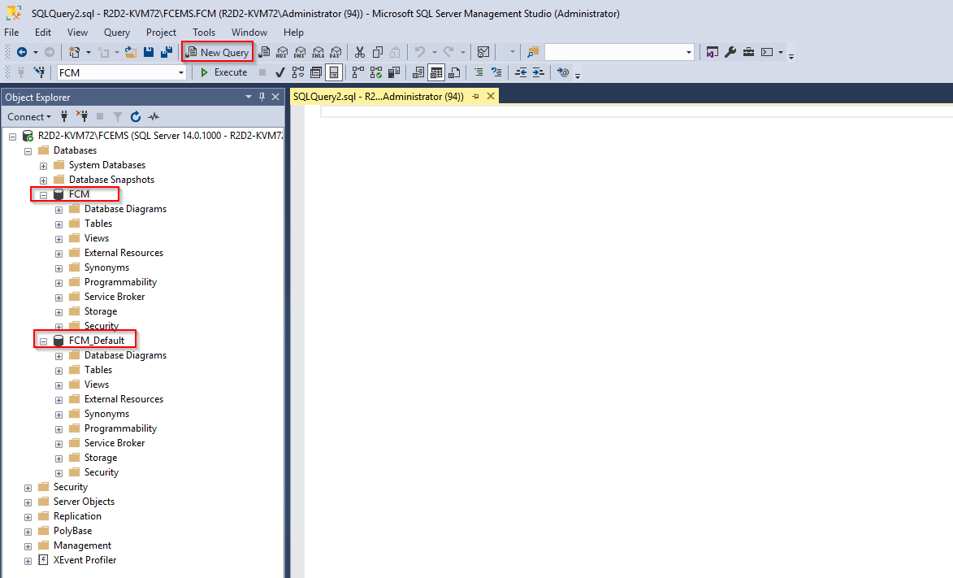Open the Tools menu
The image size is (953, 578).
[x=204, y=32]
